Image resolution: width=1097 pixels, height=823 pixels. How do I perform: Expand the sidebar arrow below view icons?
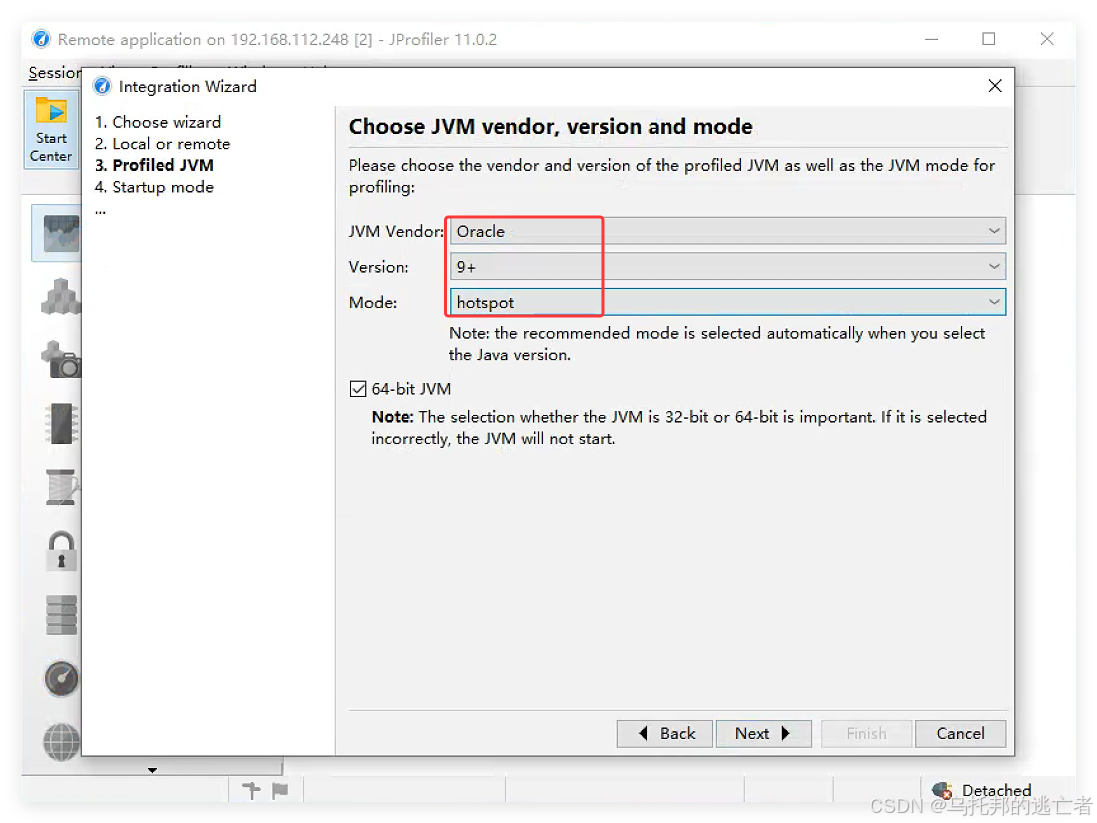152,770
